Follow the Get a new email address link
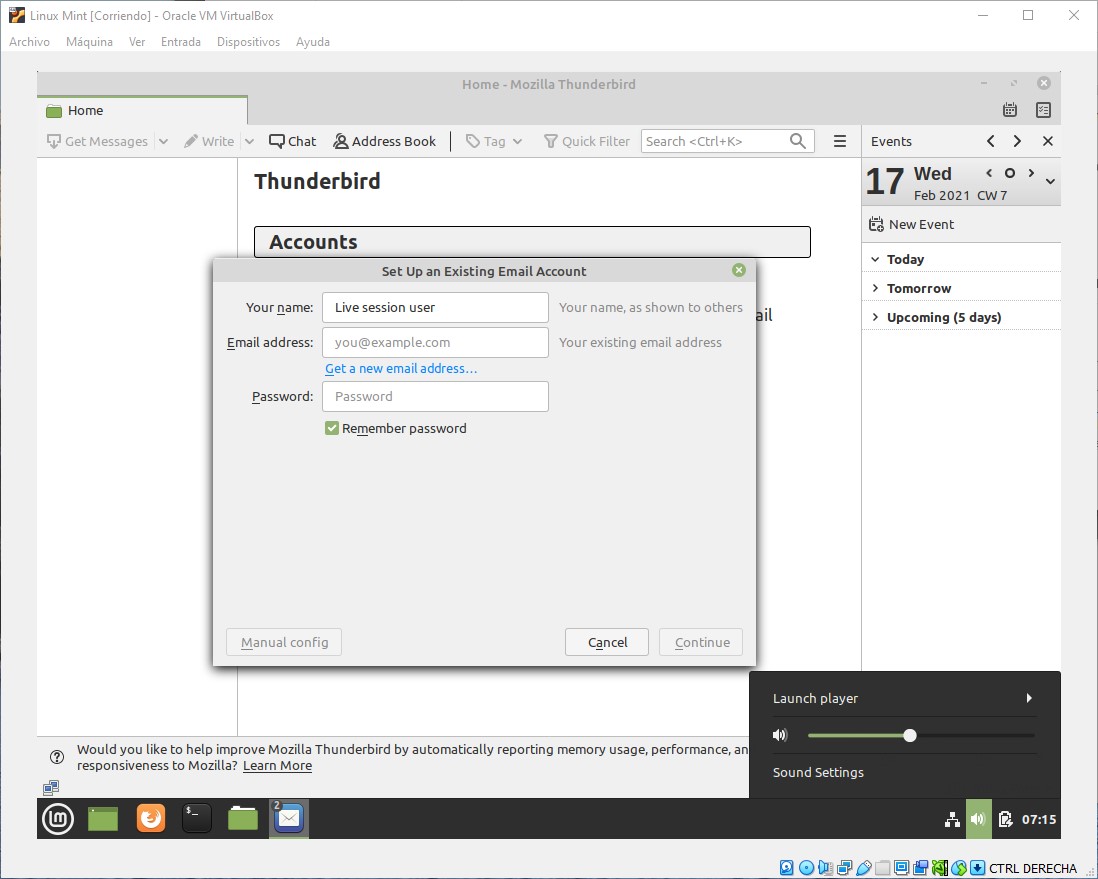 click(x=401, y=369)
